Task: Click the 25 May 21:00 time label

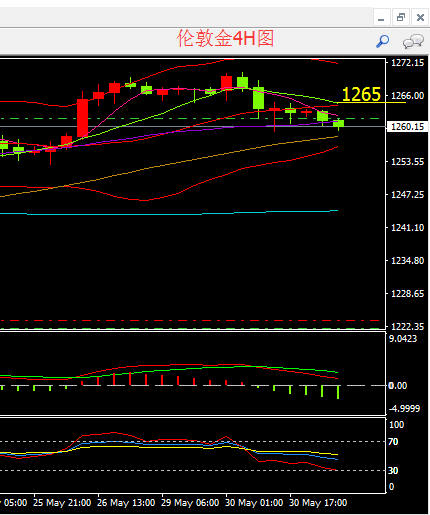Action: pyautogui.click(x=62, y=503)
